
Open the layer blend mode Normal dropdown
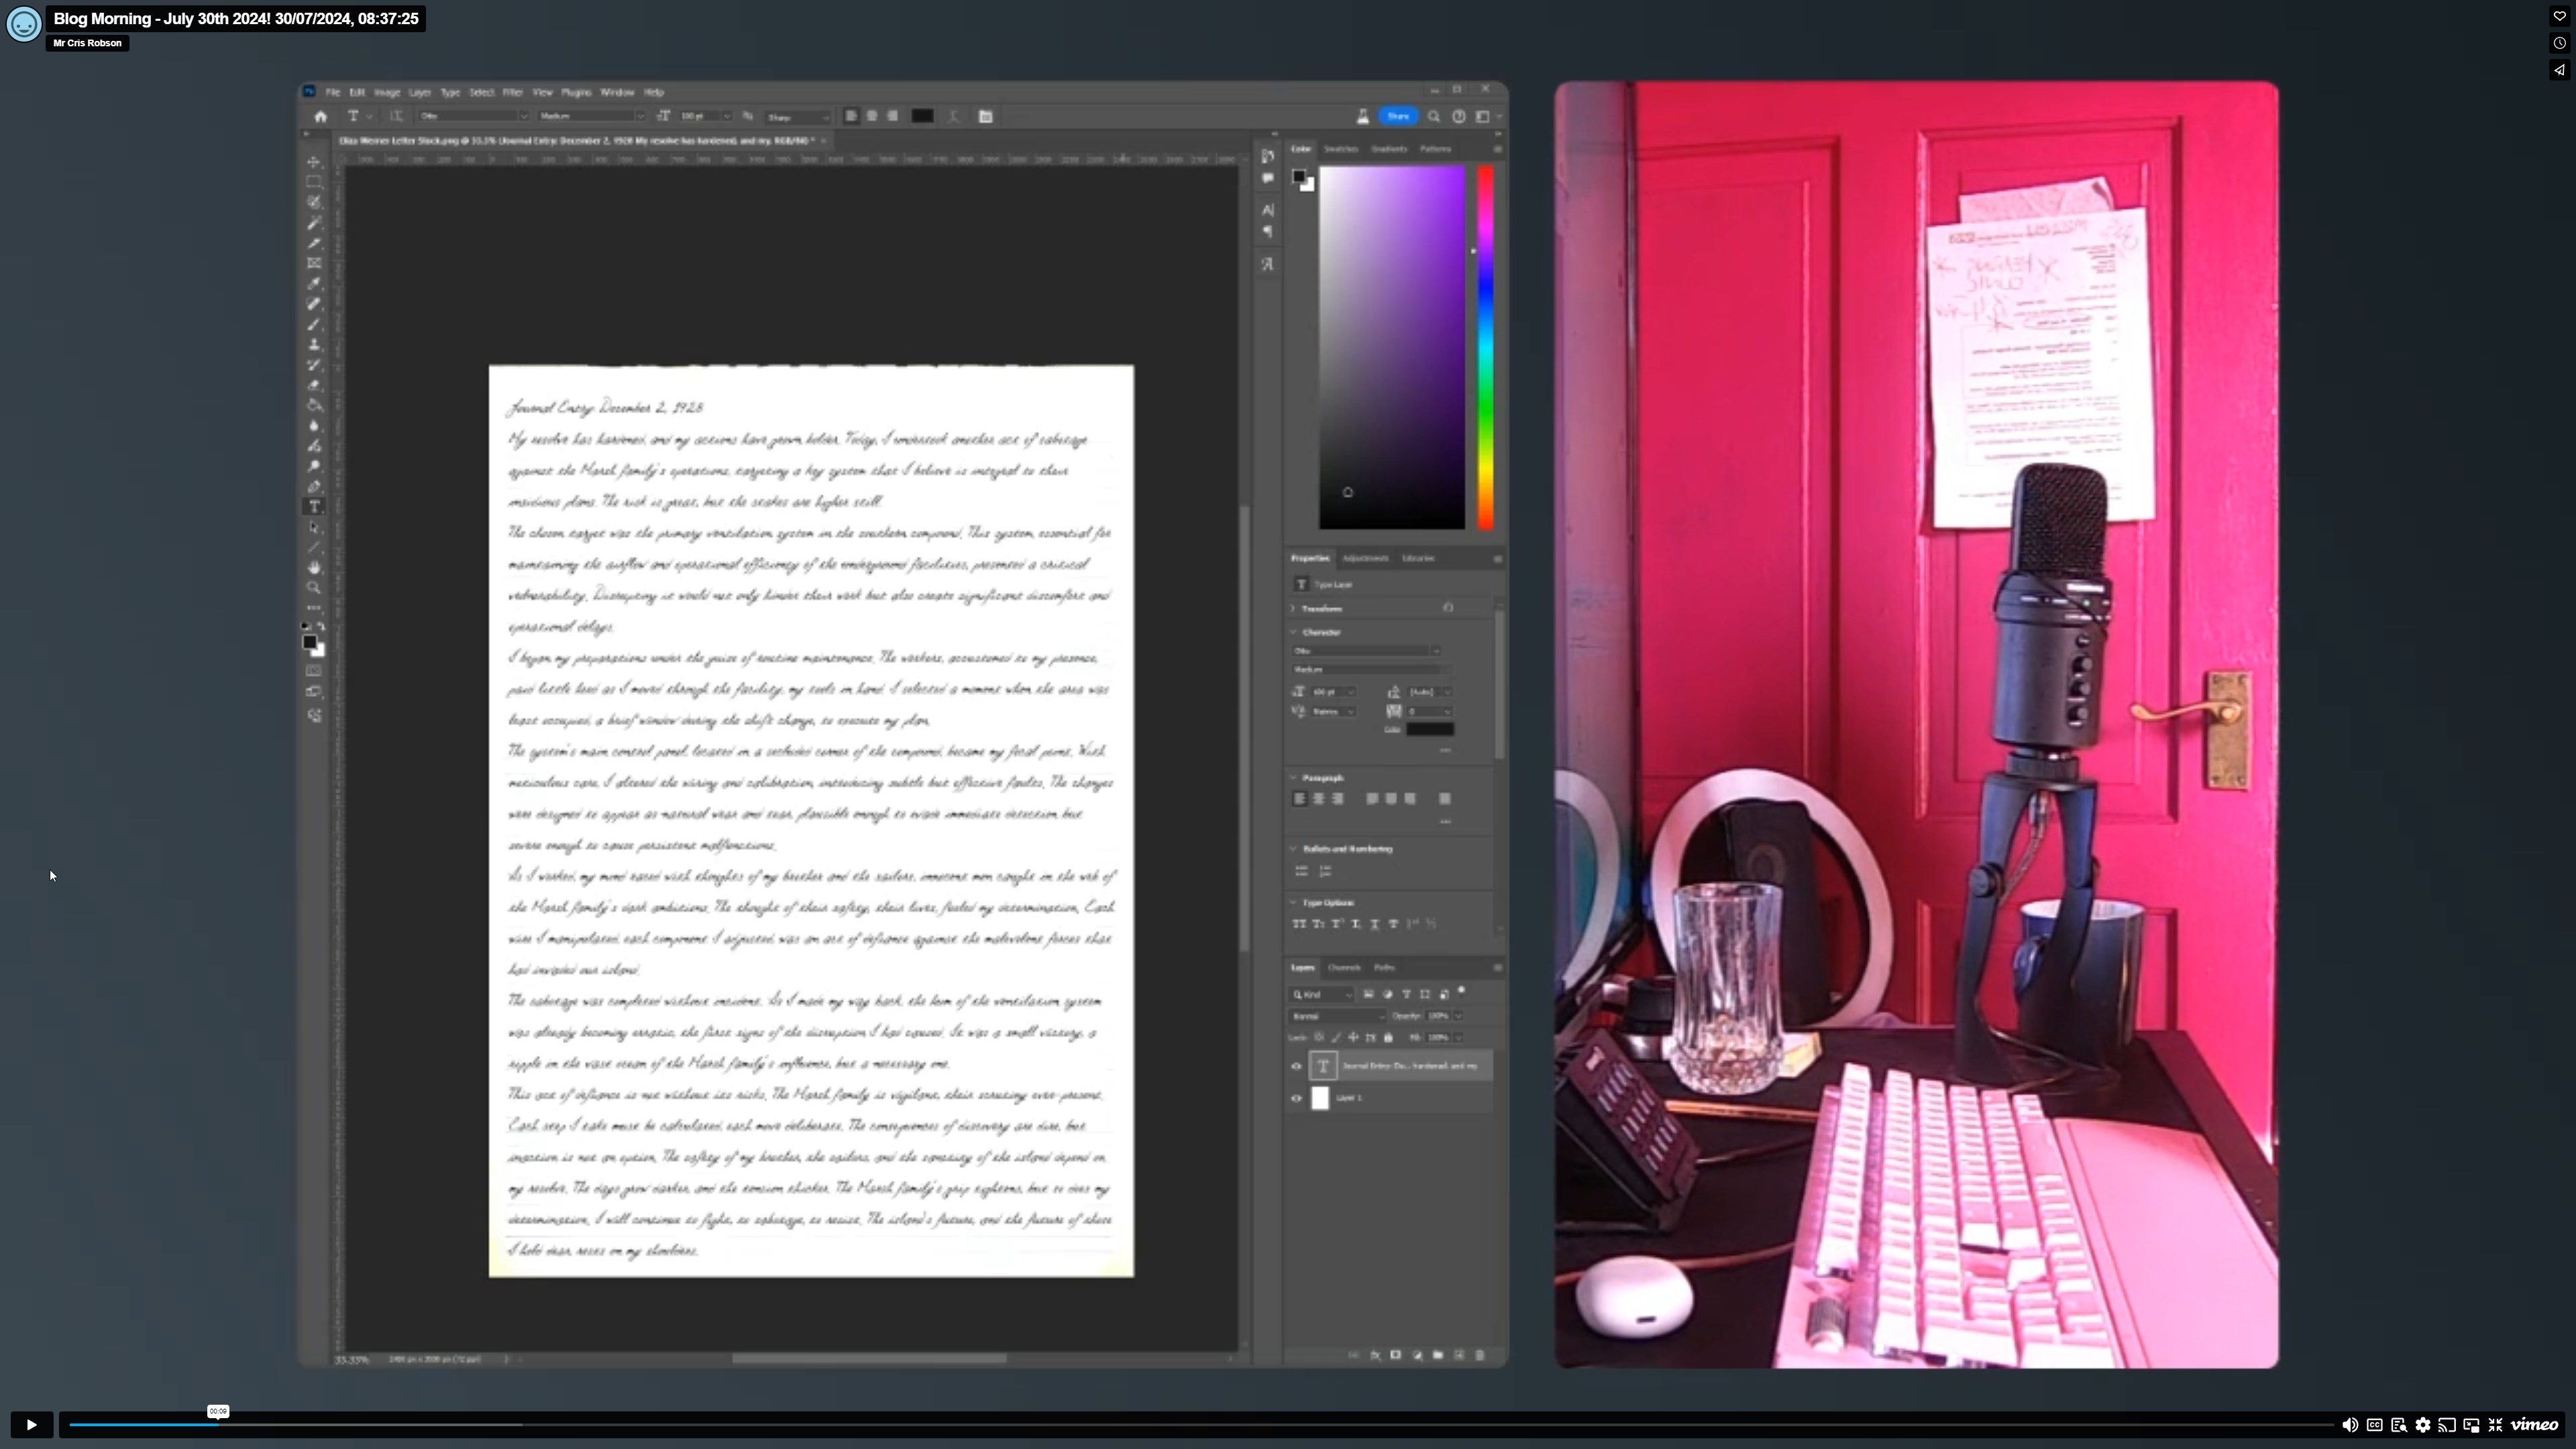pyautogui.click(x=1338, y=1016)
